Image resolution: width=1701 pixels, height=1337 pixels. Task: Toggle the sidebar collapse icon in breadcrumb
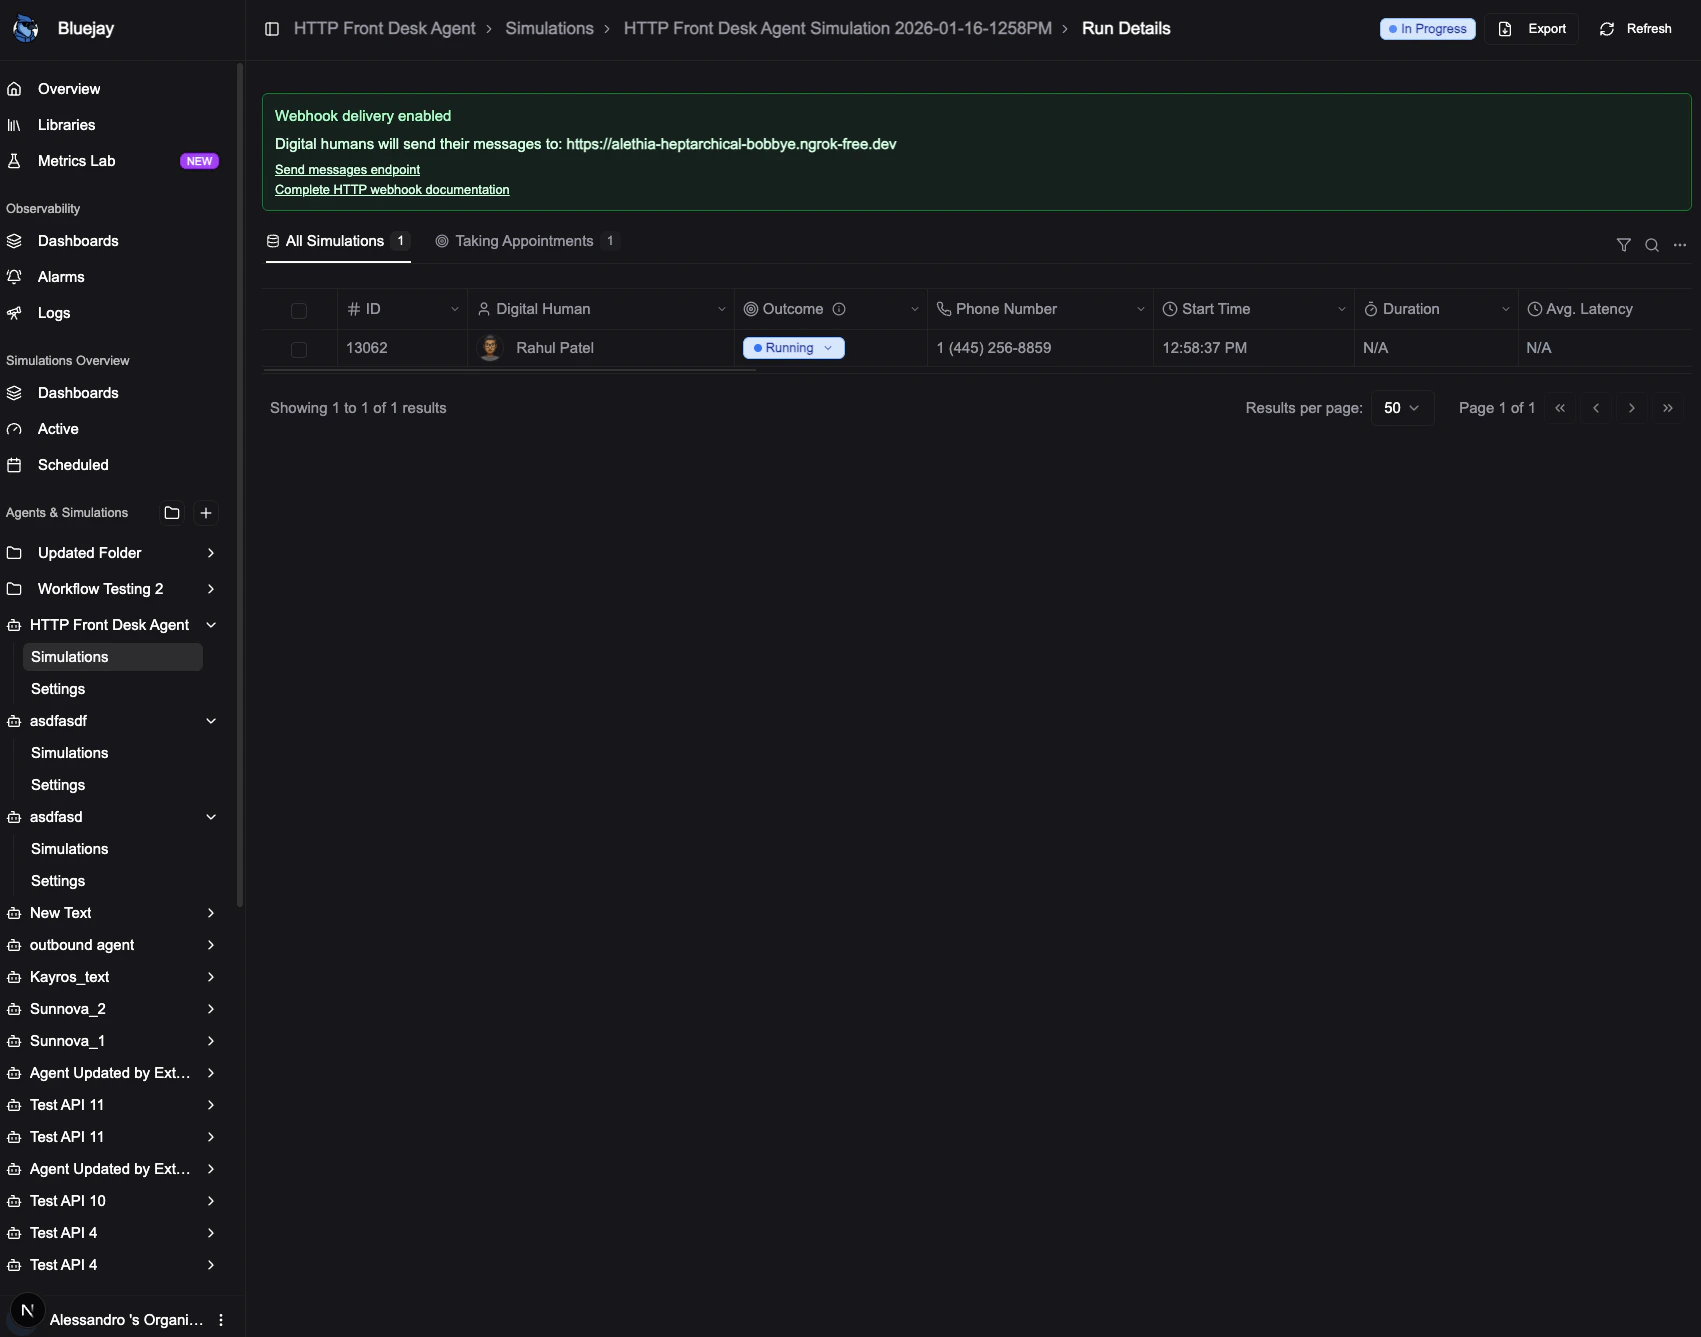tap(271, 29)
